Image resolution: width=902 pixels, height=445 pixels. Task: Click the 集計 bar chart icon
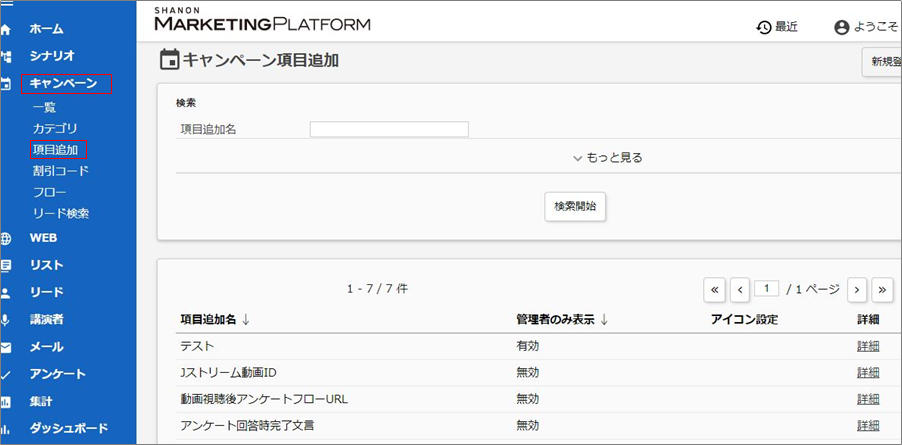[x=6, y=401]
